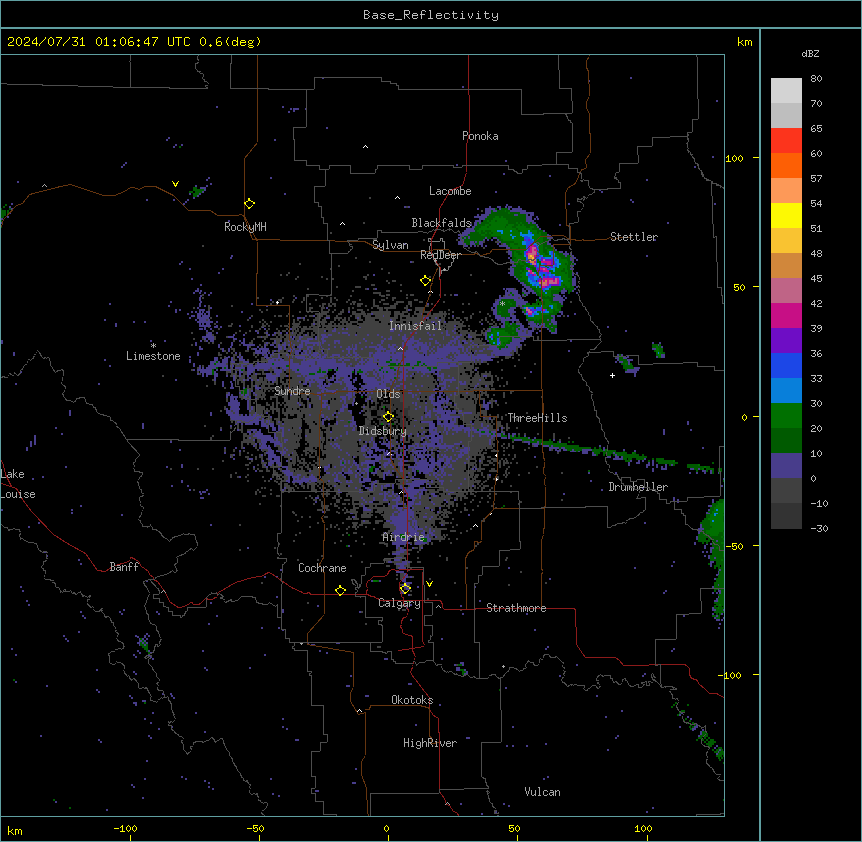Screen dimensions: 862x842
Task: Click the white asterisk above Limestone label
Action: tap(153, 346)
